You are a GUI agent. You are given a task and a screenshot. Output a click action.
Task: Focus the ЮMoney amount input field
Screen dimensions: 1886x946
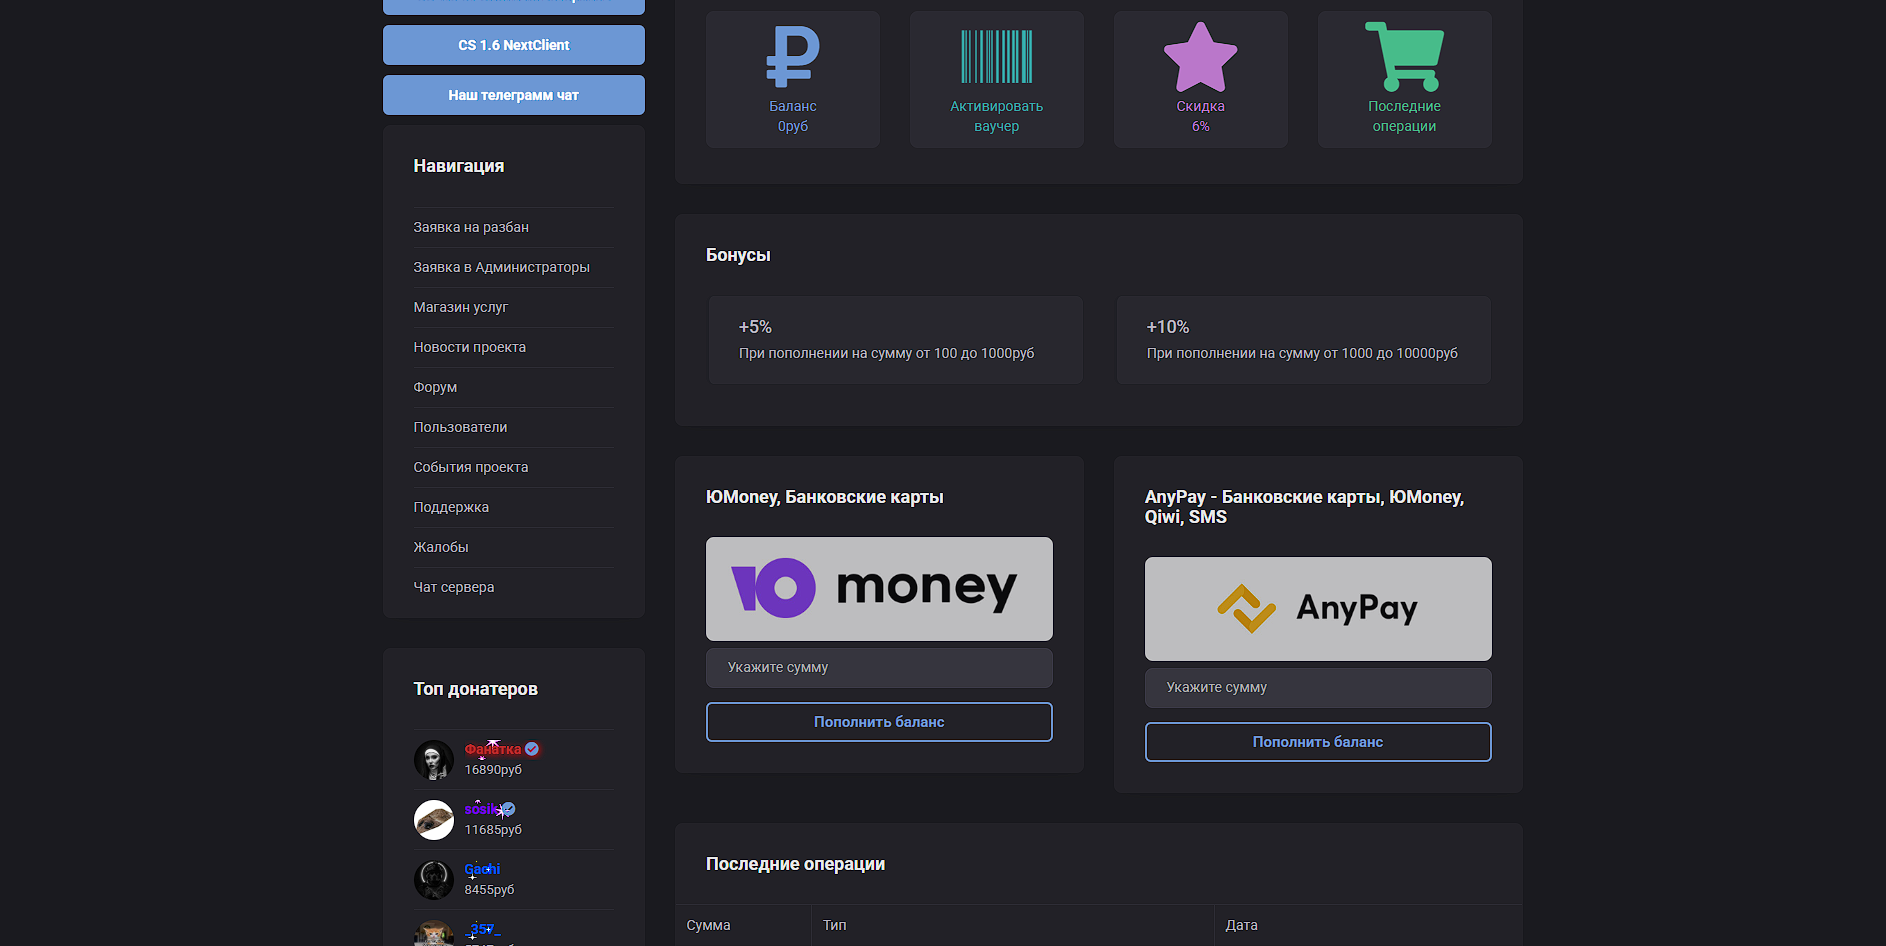[x=879, y=668]
